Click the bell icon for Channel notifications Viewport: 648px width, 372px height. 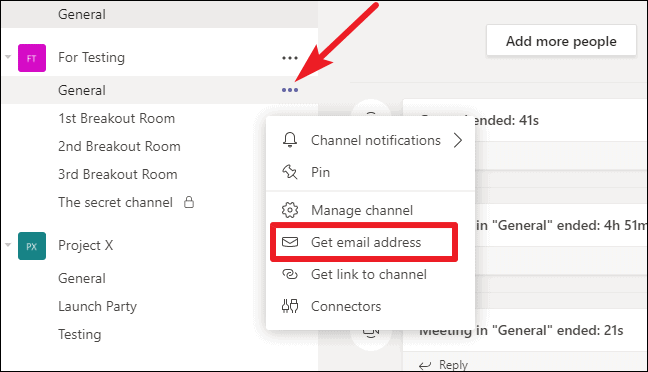click(290, 140)
